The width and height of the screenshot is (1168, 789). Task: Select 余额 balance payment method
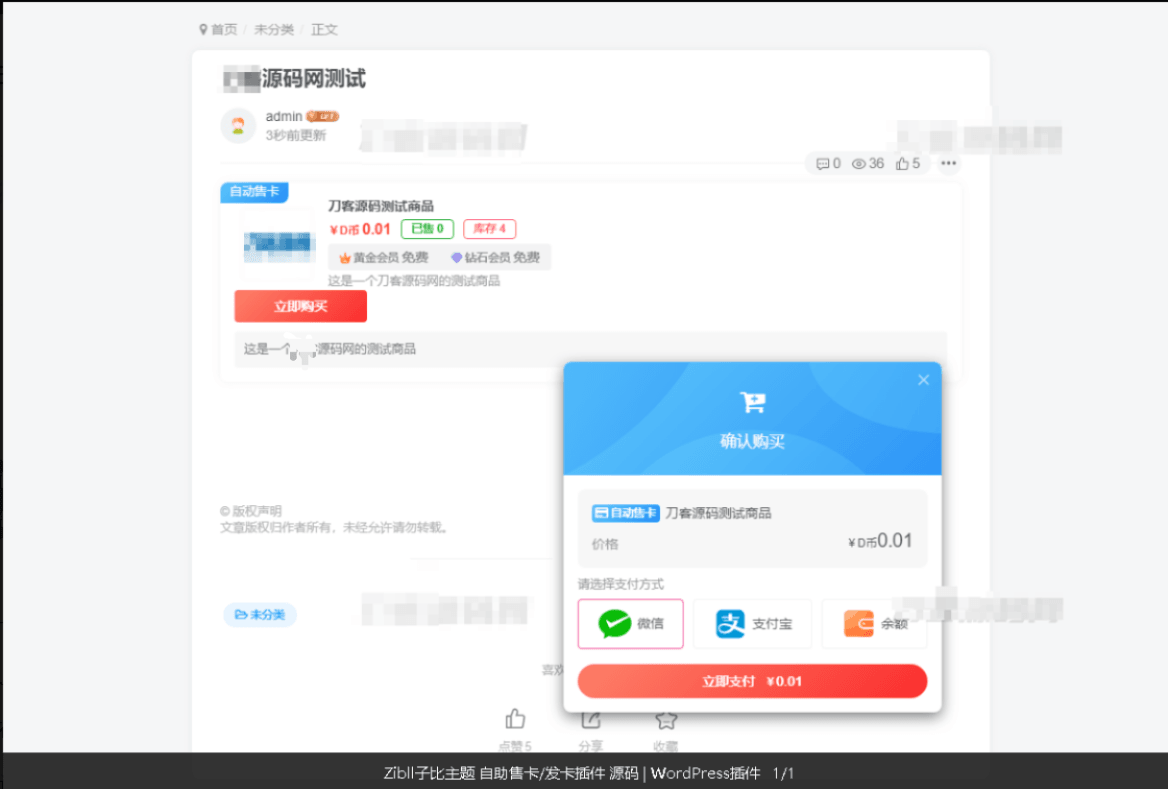tap(874, 624)
